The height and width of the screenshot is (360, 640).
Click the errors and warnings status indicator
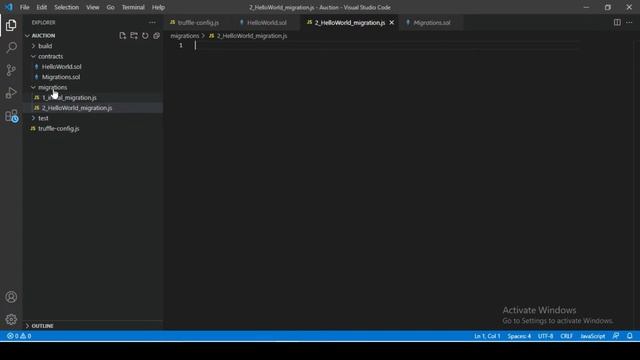tap(19, 336)
